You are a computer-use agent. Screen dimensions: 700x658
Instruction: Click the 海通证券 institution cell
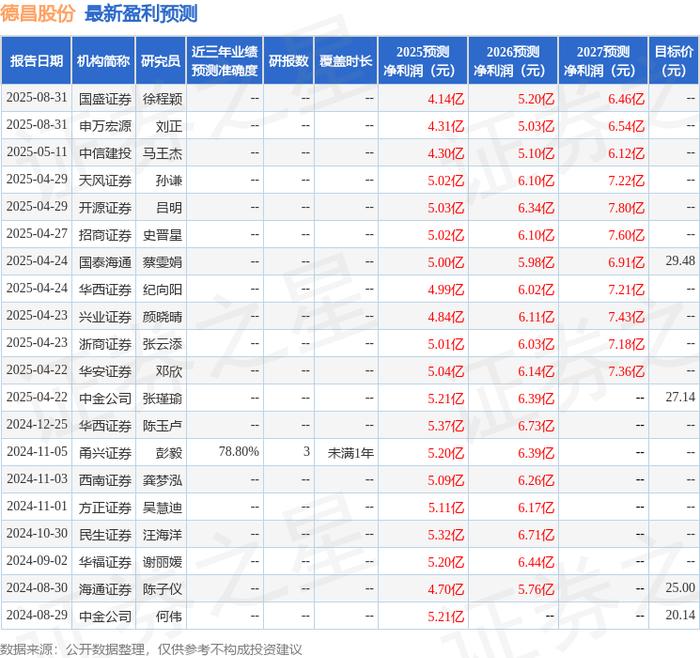pyautogui.click(x=105, y=589)
